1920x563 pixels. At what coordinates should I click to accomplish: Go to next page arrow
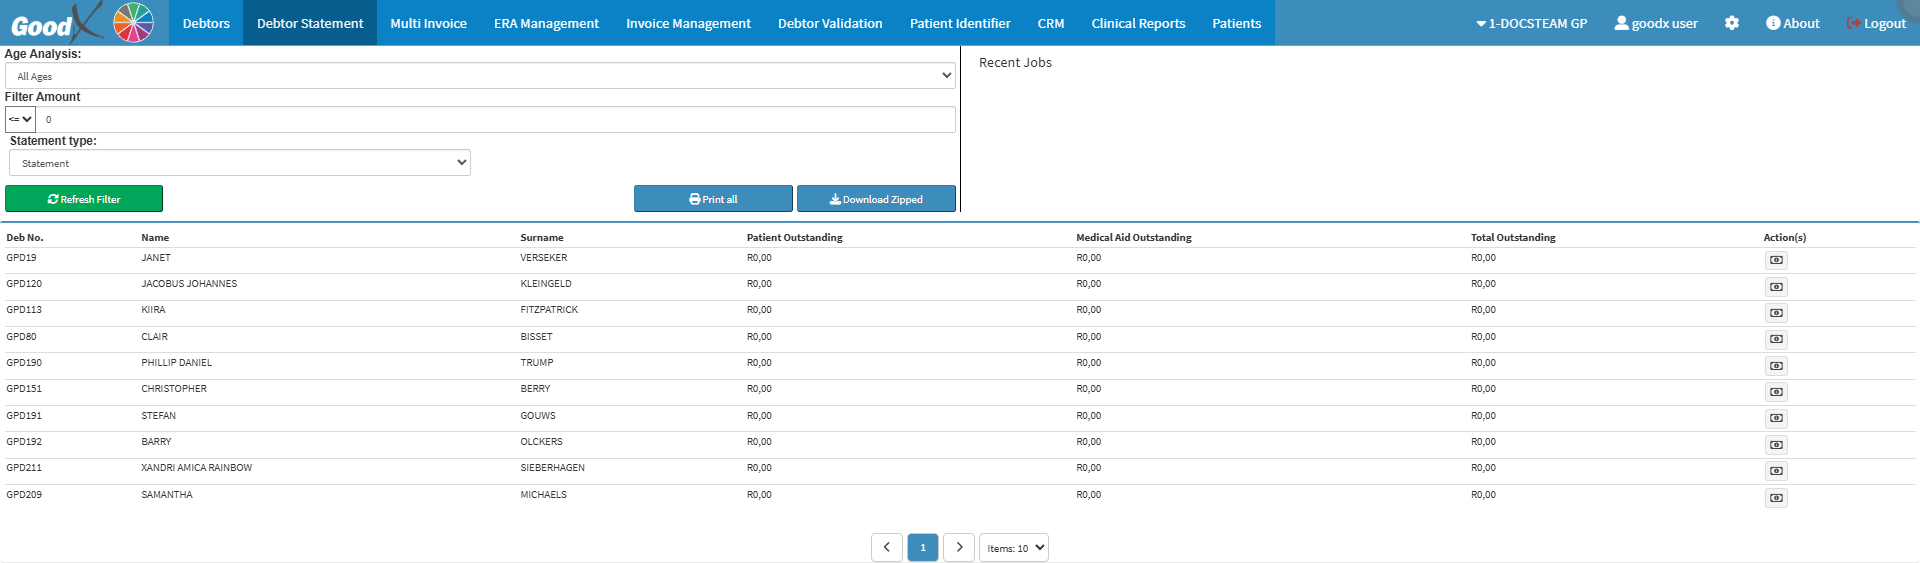pyautogui.click(x=959, y=547)
